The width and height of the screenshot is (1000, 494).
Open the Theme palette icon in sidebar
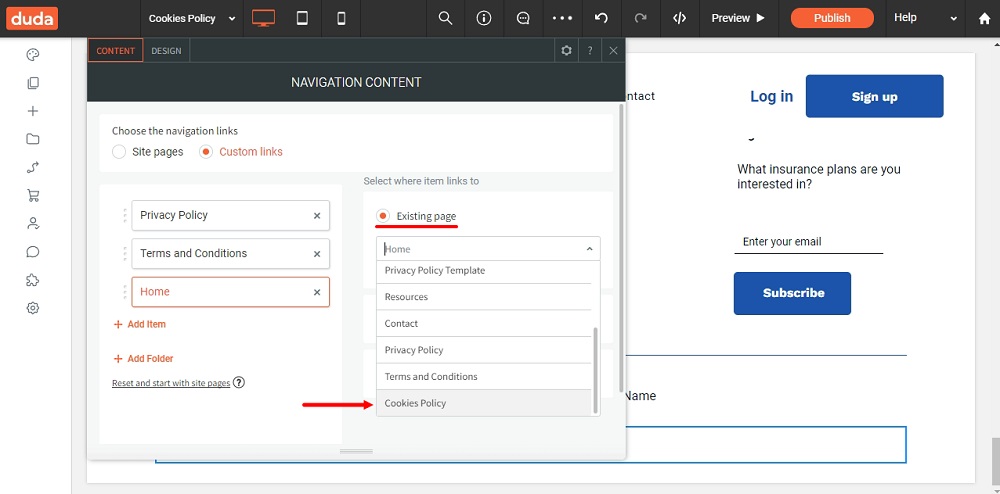(x=33, y=55)
